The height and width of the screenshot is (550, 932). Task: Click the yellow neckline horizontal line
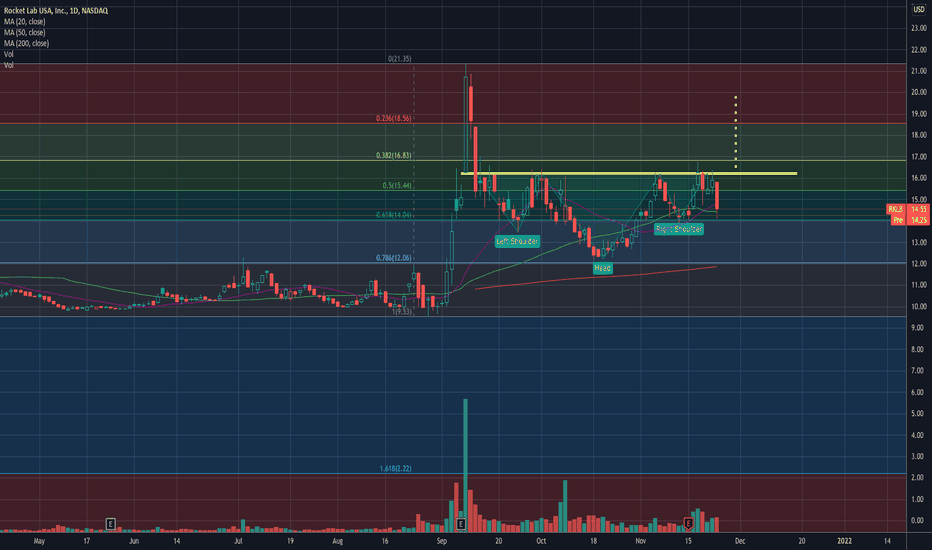[629, 174]
